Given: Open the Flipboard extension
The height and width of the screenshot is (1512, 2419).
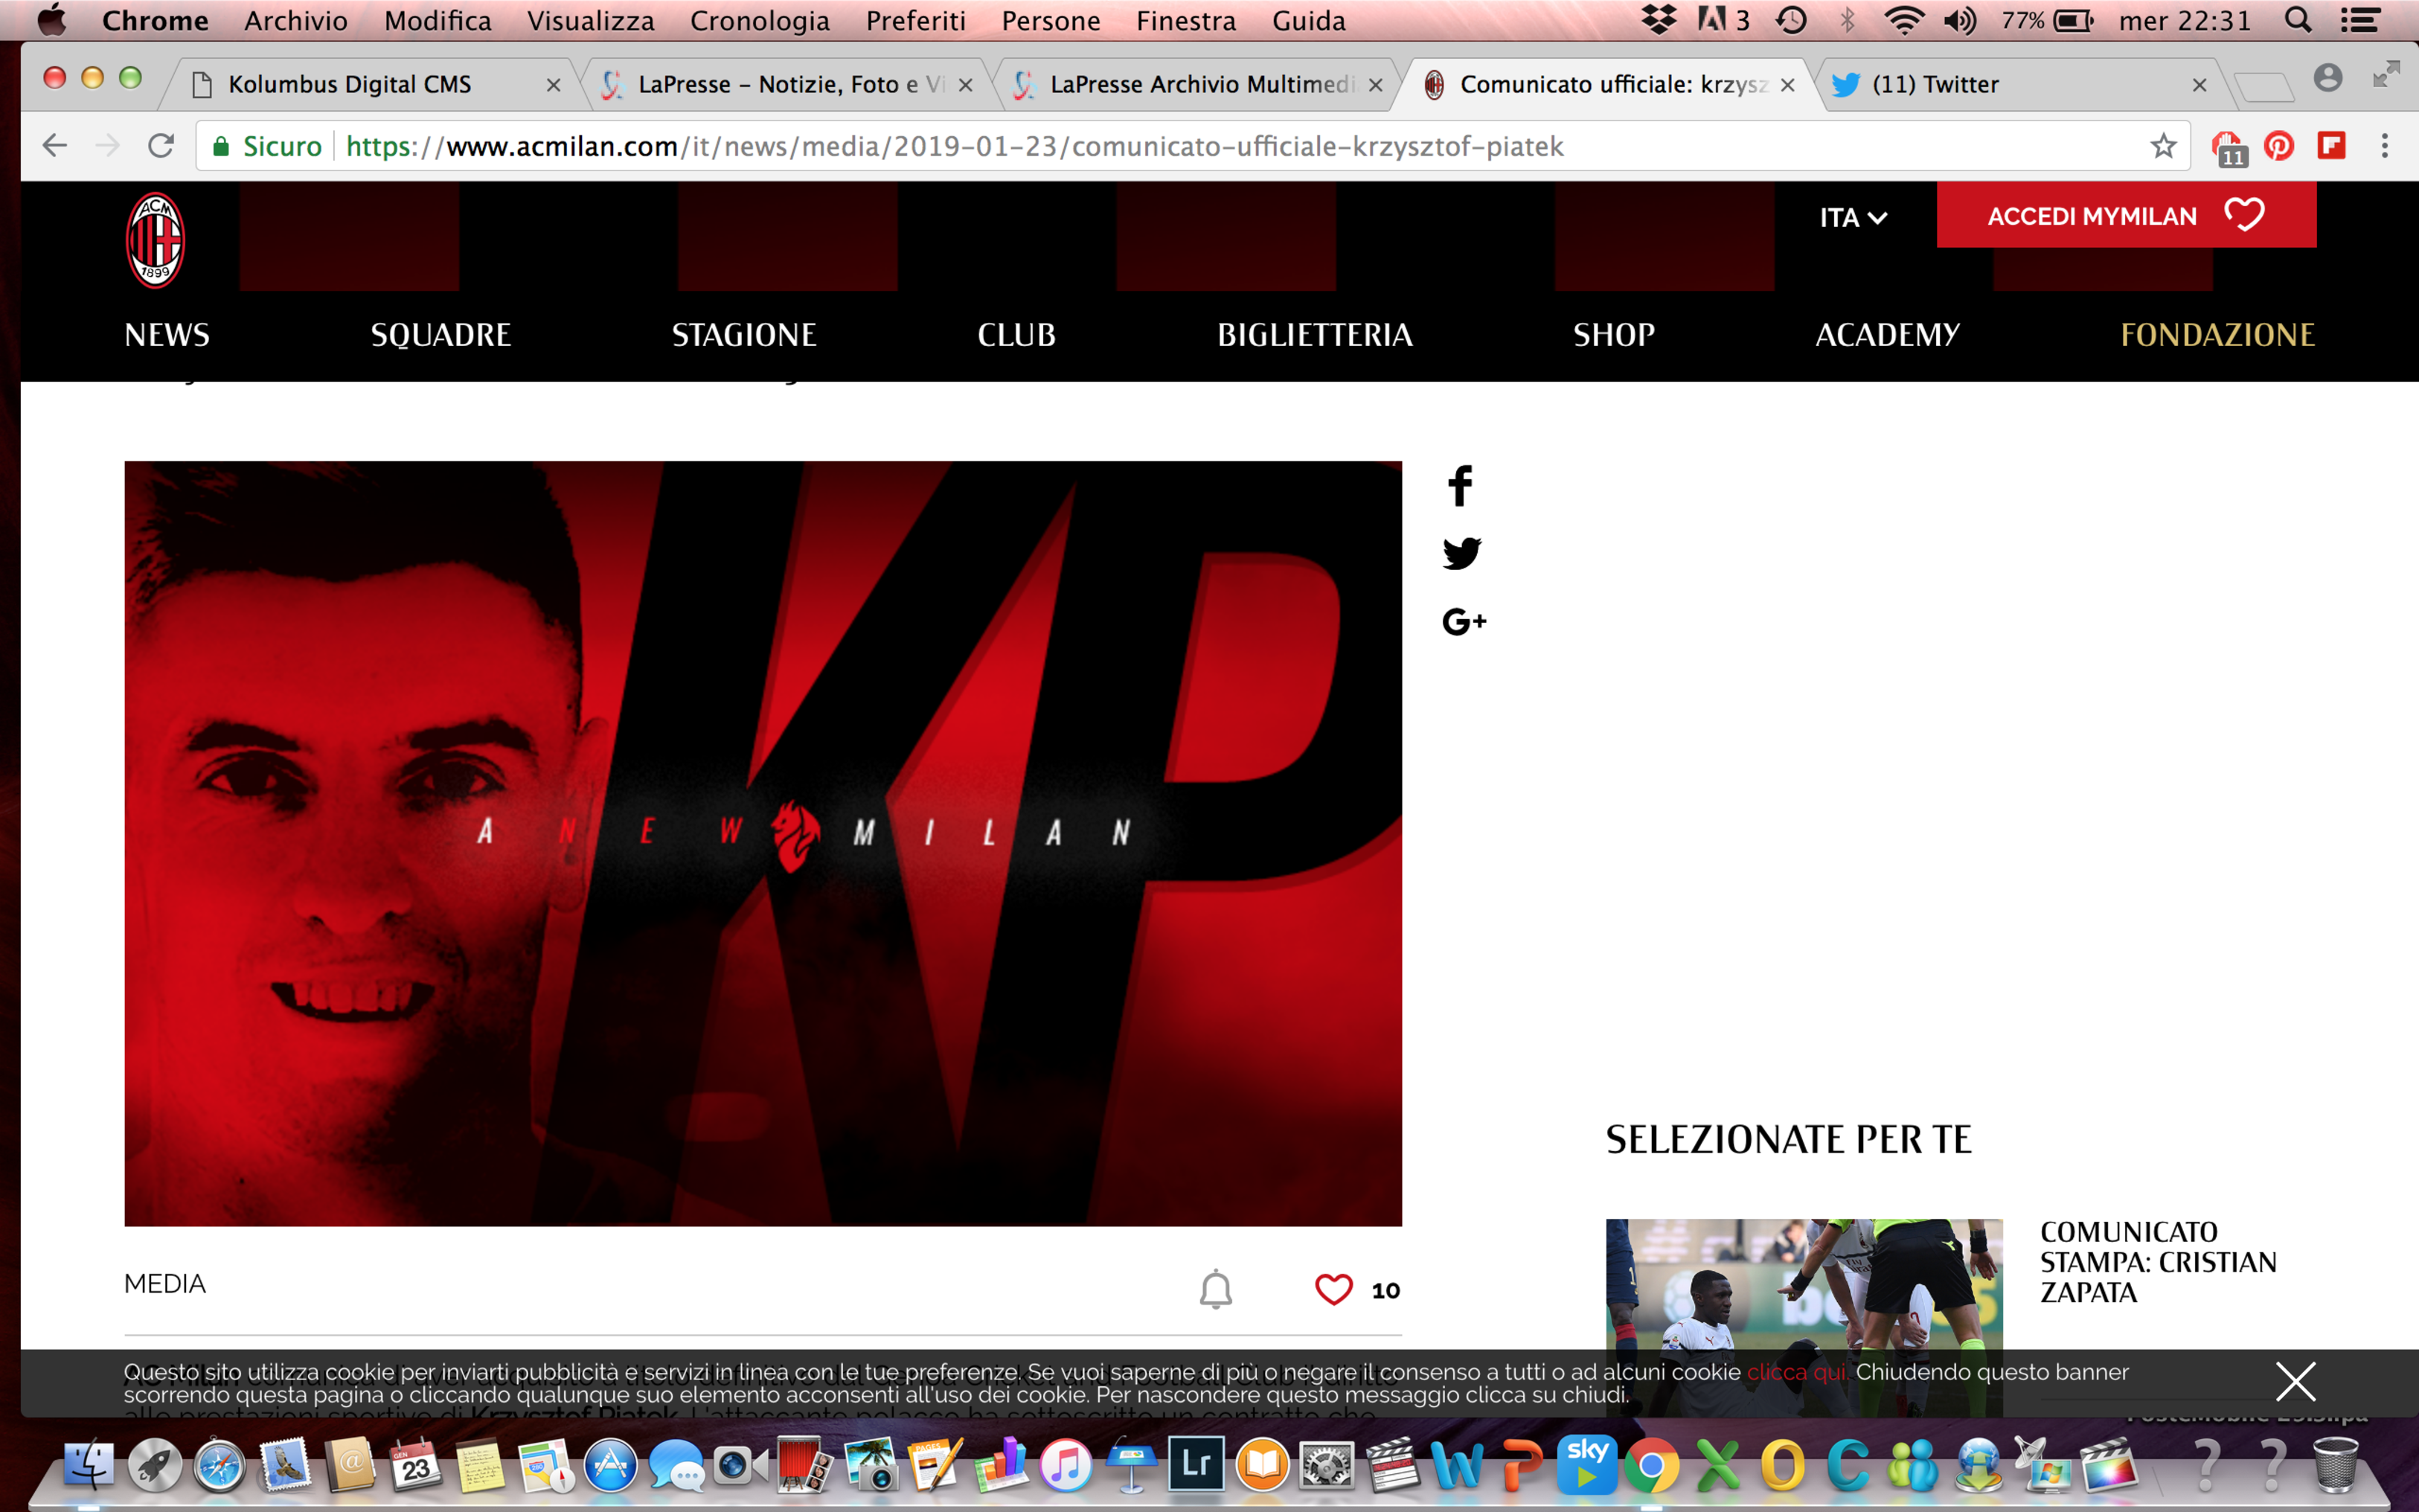Looking at the screenshot, I should [2332, 146].
